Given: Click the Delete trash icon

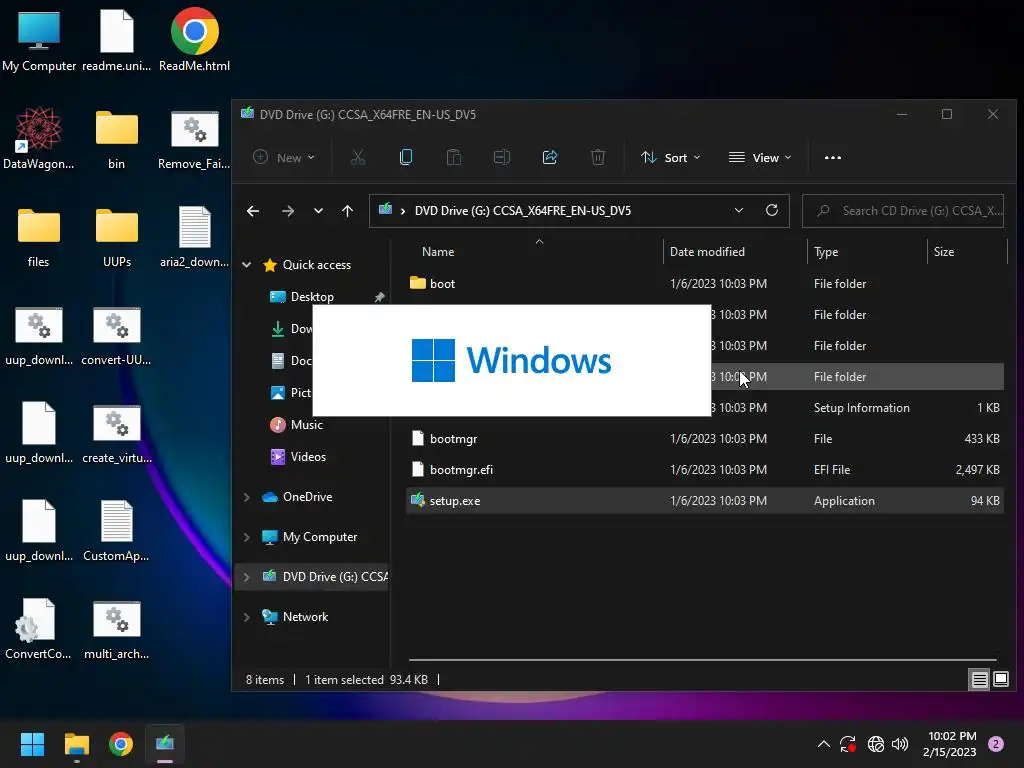Looking at the screenshot, I should pyautogui.click(x=598, y=157).
